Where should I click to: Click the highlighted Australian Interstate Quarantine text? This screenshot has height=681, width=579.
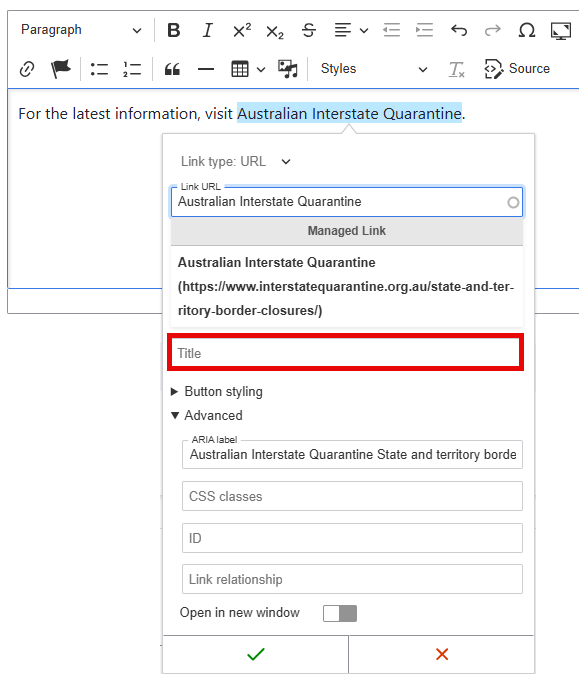349,113
